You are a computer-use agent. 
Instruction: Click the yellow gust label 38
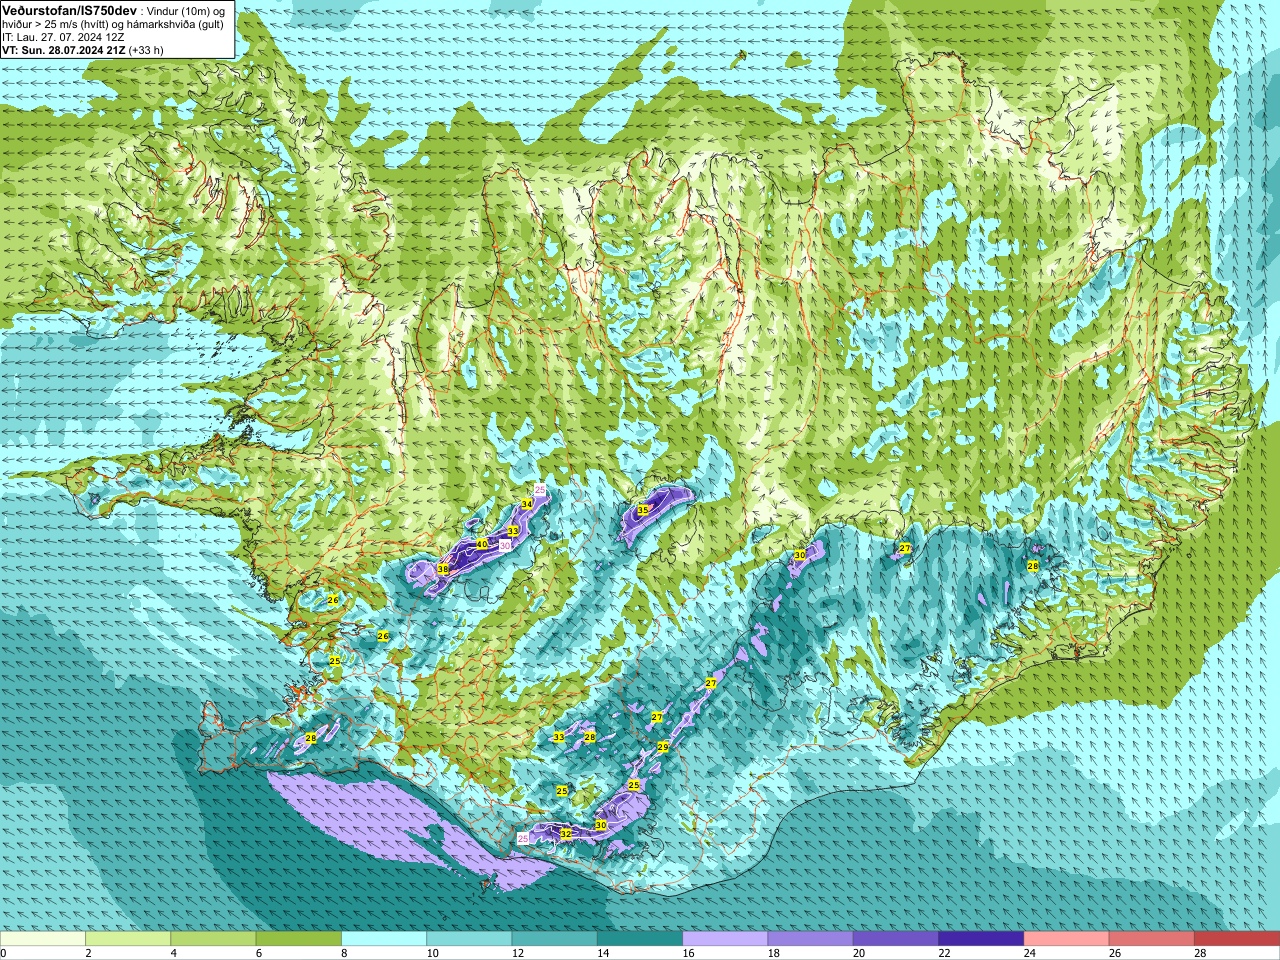pos(443,569)
